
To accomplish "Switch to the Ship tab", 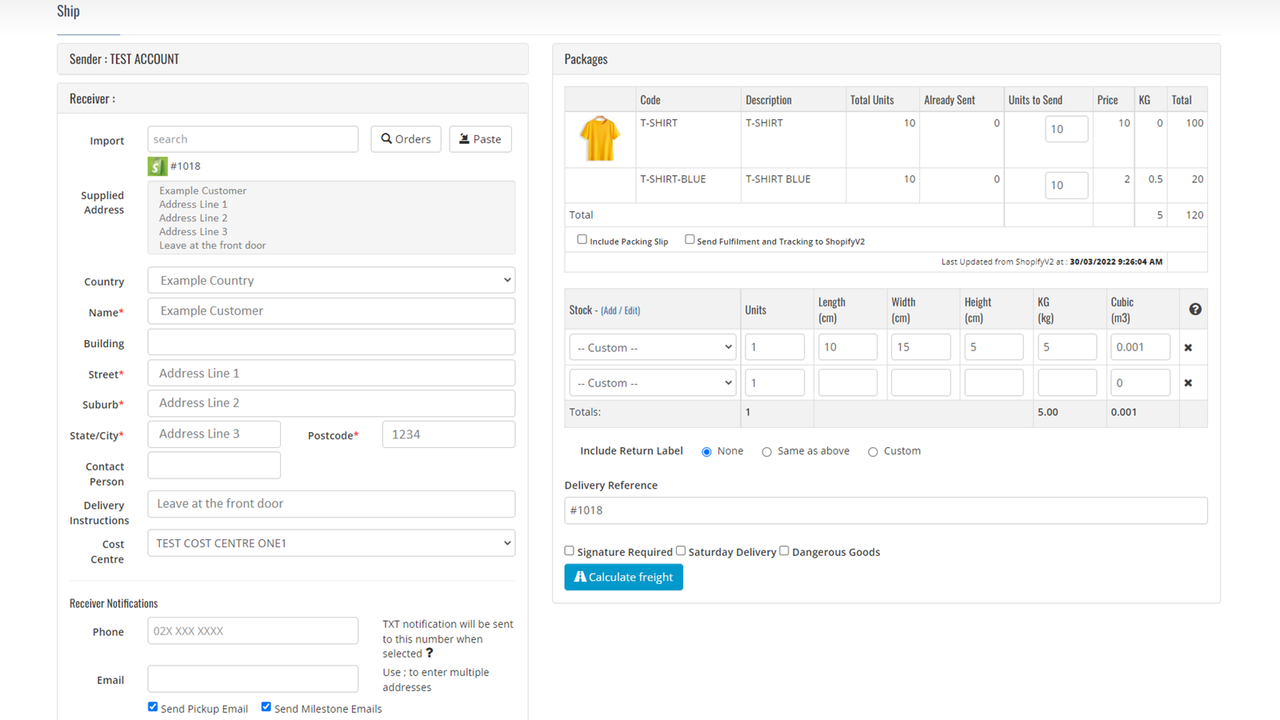I will [68, 11].
